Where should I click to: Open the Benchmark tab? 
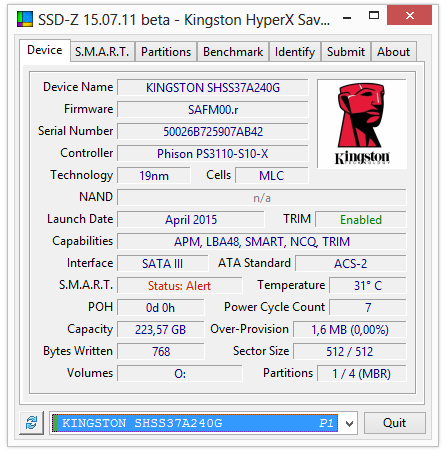click(x=233, y=52)
